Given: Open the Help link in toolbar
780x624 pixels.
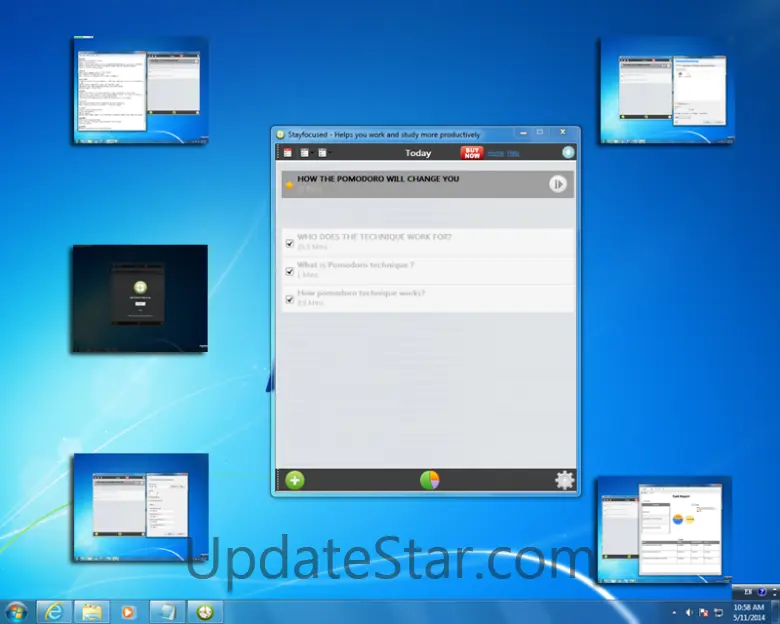Looking at the screenshot, I should click(513, 153).
